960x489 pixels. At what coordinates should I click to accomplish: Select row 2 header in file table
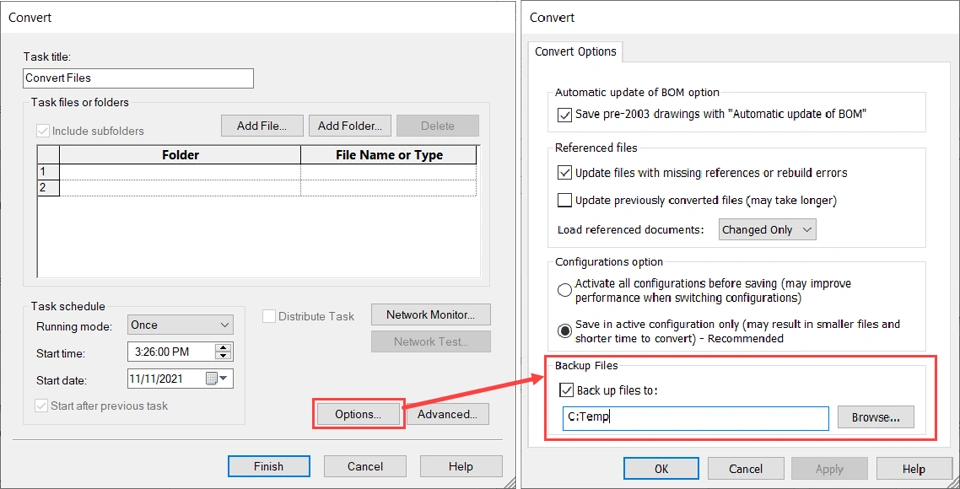point(48,188)
